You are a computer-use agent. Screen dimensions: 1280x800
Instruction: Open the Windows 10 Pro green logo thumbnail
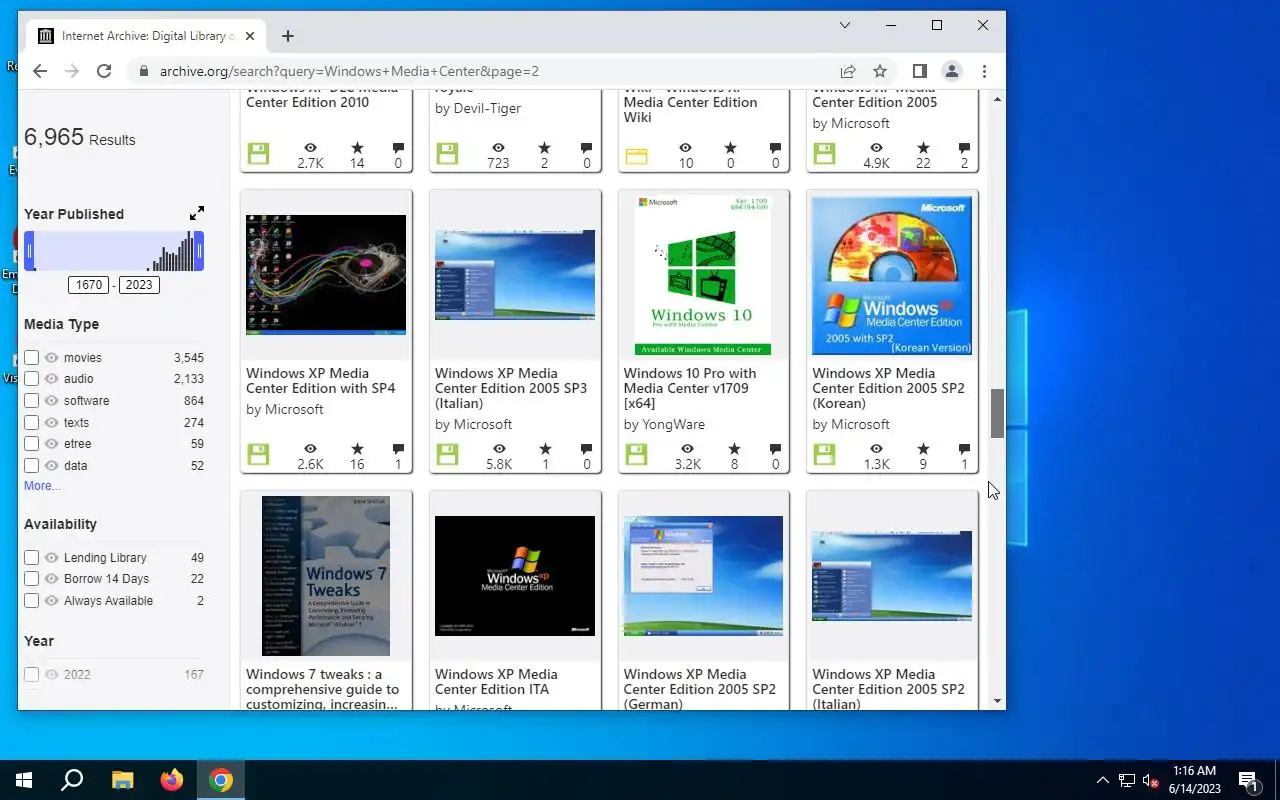(x=703, y=275)
